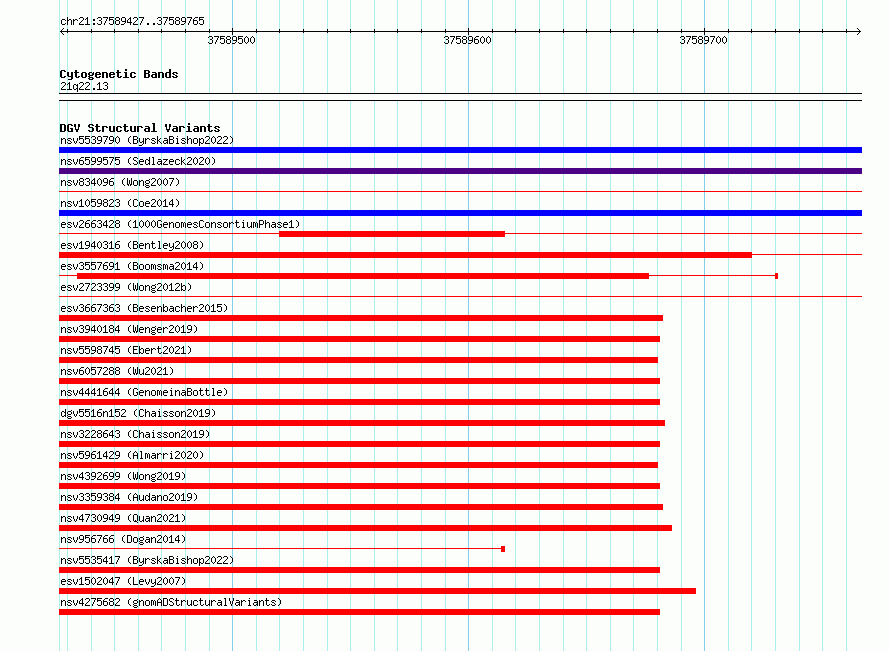Click the nsv4275682 red variant bar
The height and width of the screenshot is (651, 890).
pyautogui.click(x=359, y=612)
